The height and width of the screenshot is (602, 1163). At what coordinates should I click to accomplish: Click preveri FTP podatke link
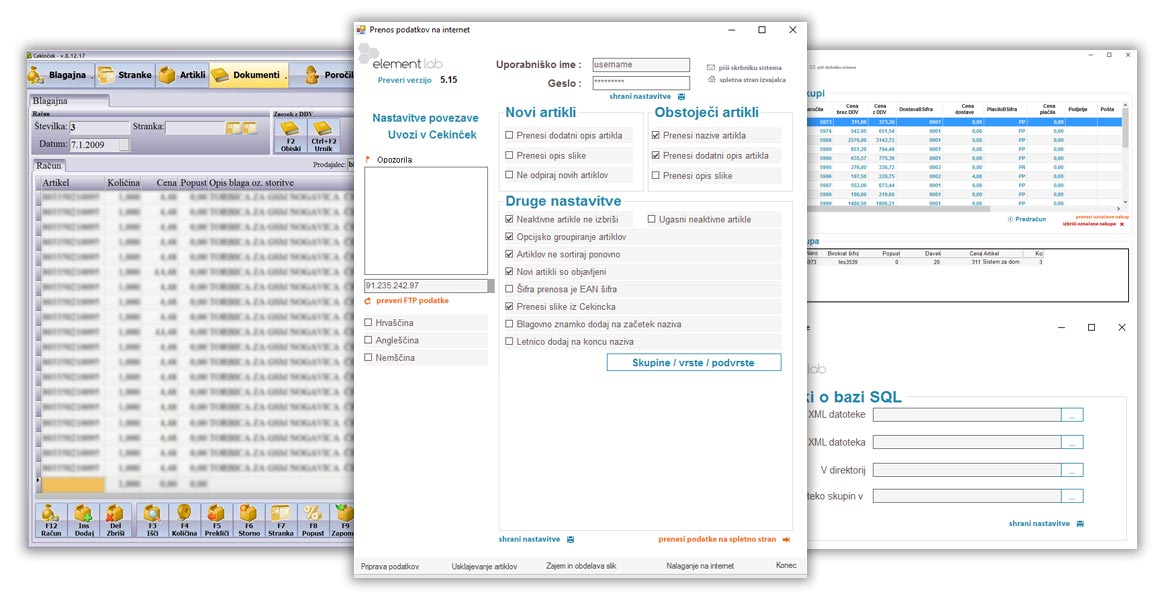tap(412, 301)
